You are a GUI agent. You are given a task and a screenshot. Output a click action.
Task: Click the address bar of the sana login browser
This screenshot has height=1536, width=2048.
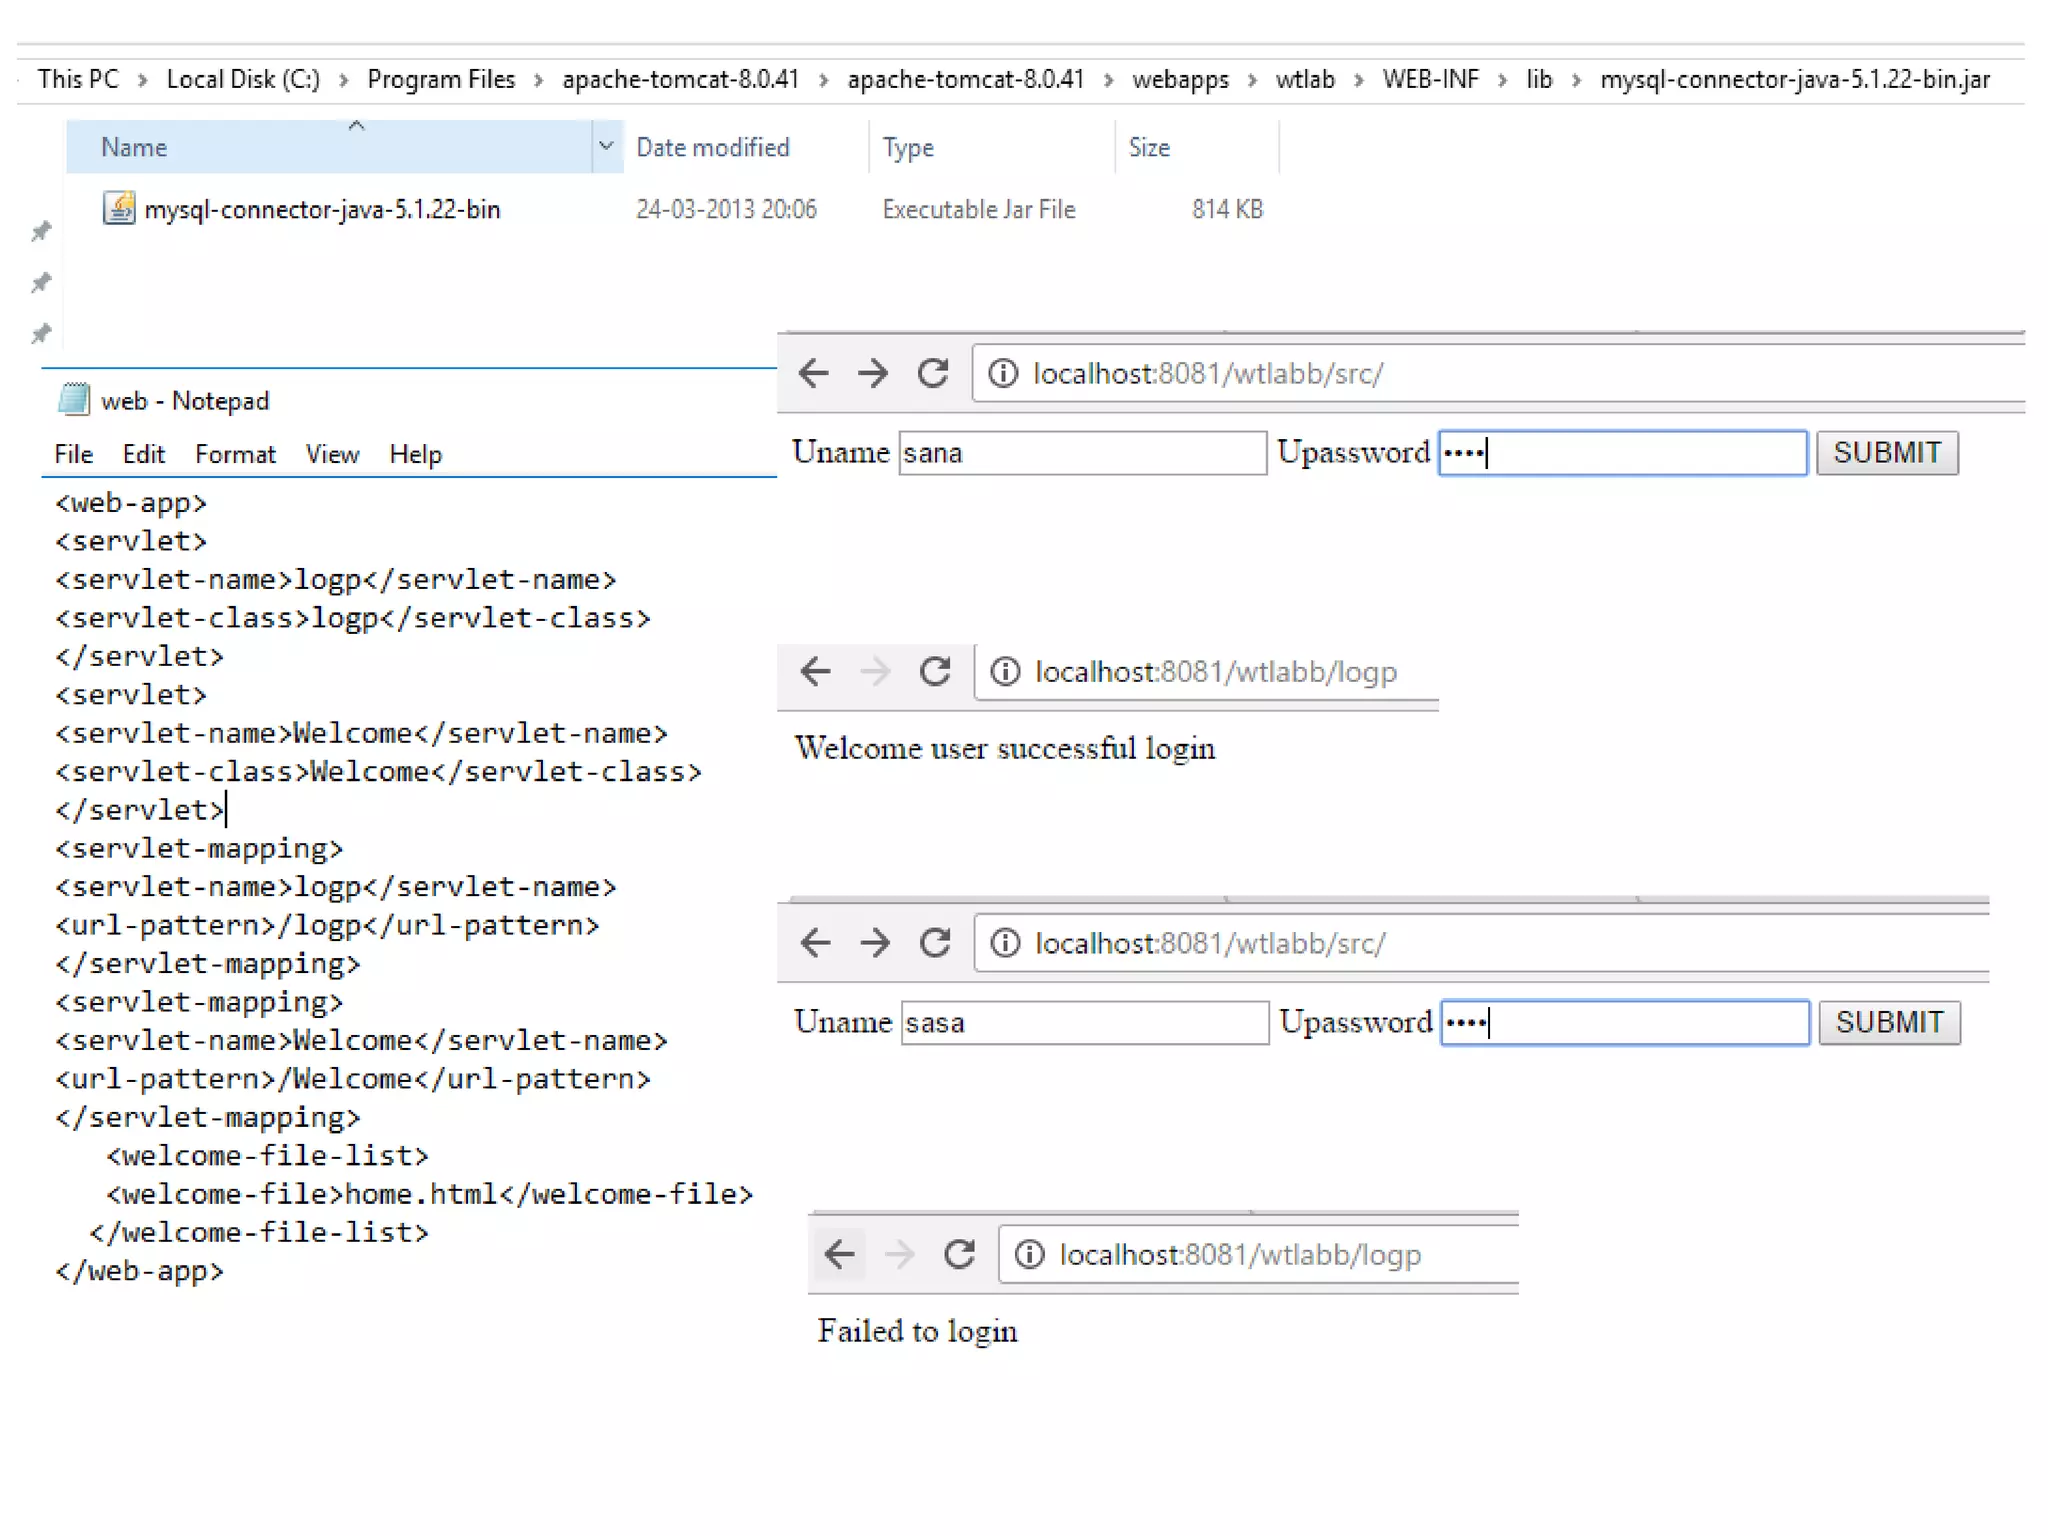tap(1498, 373)
